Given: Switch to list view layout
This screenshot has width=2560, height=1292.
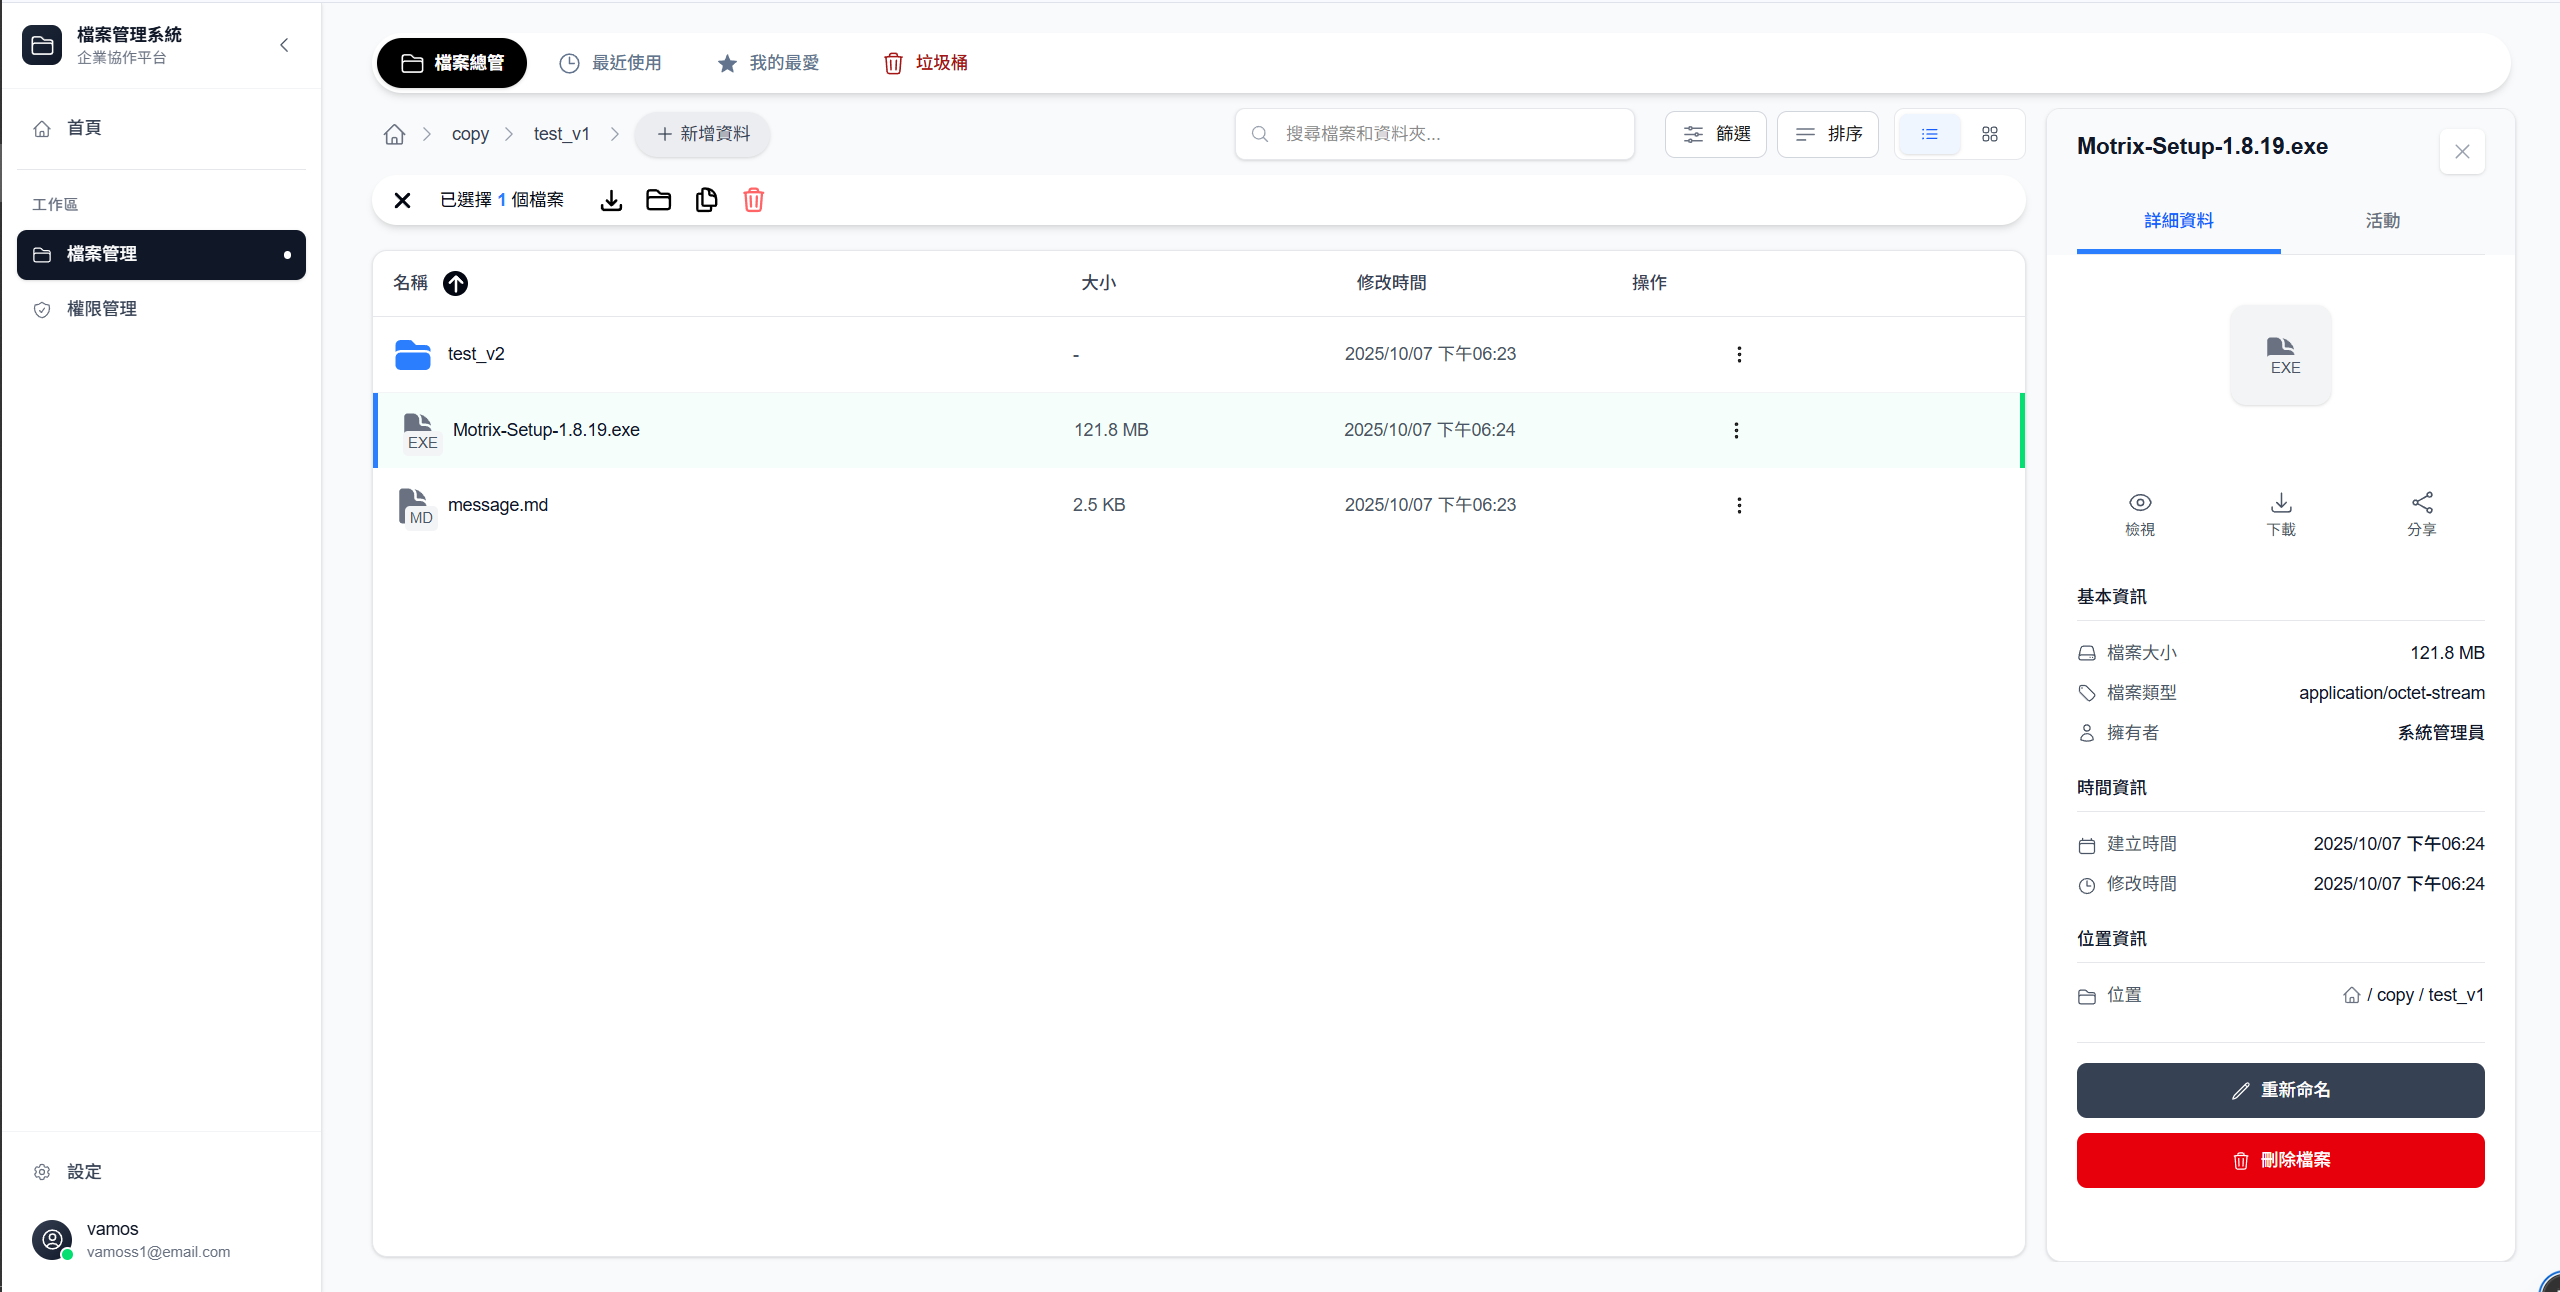Looking at the screenshot, I should (x=1929, y=134).
